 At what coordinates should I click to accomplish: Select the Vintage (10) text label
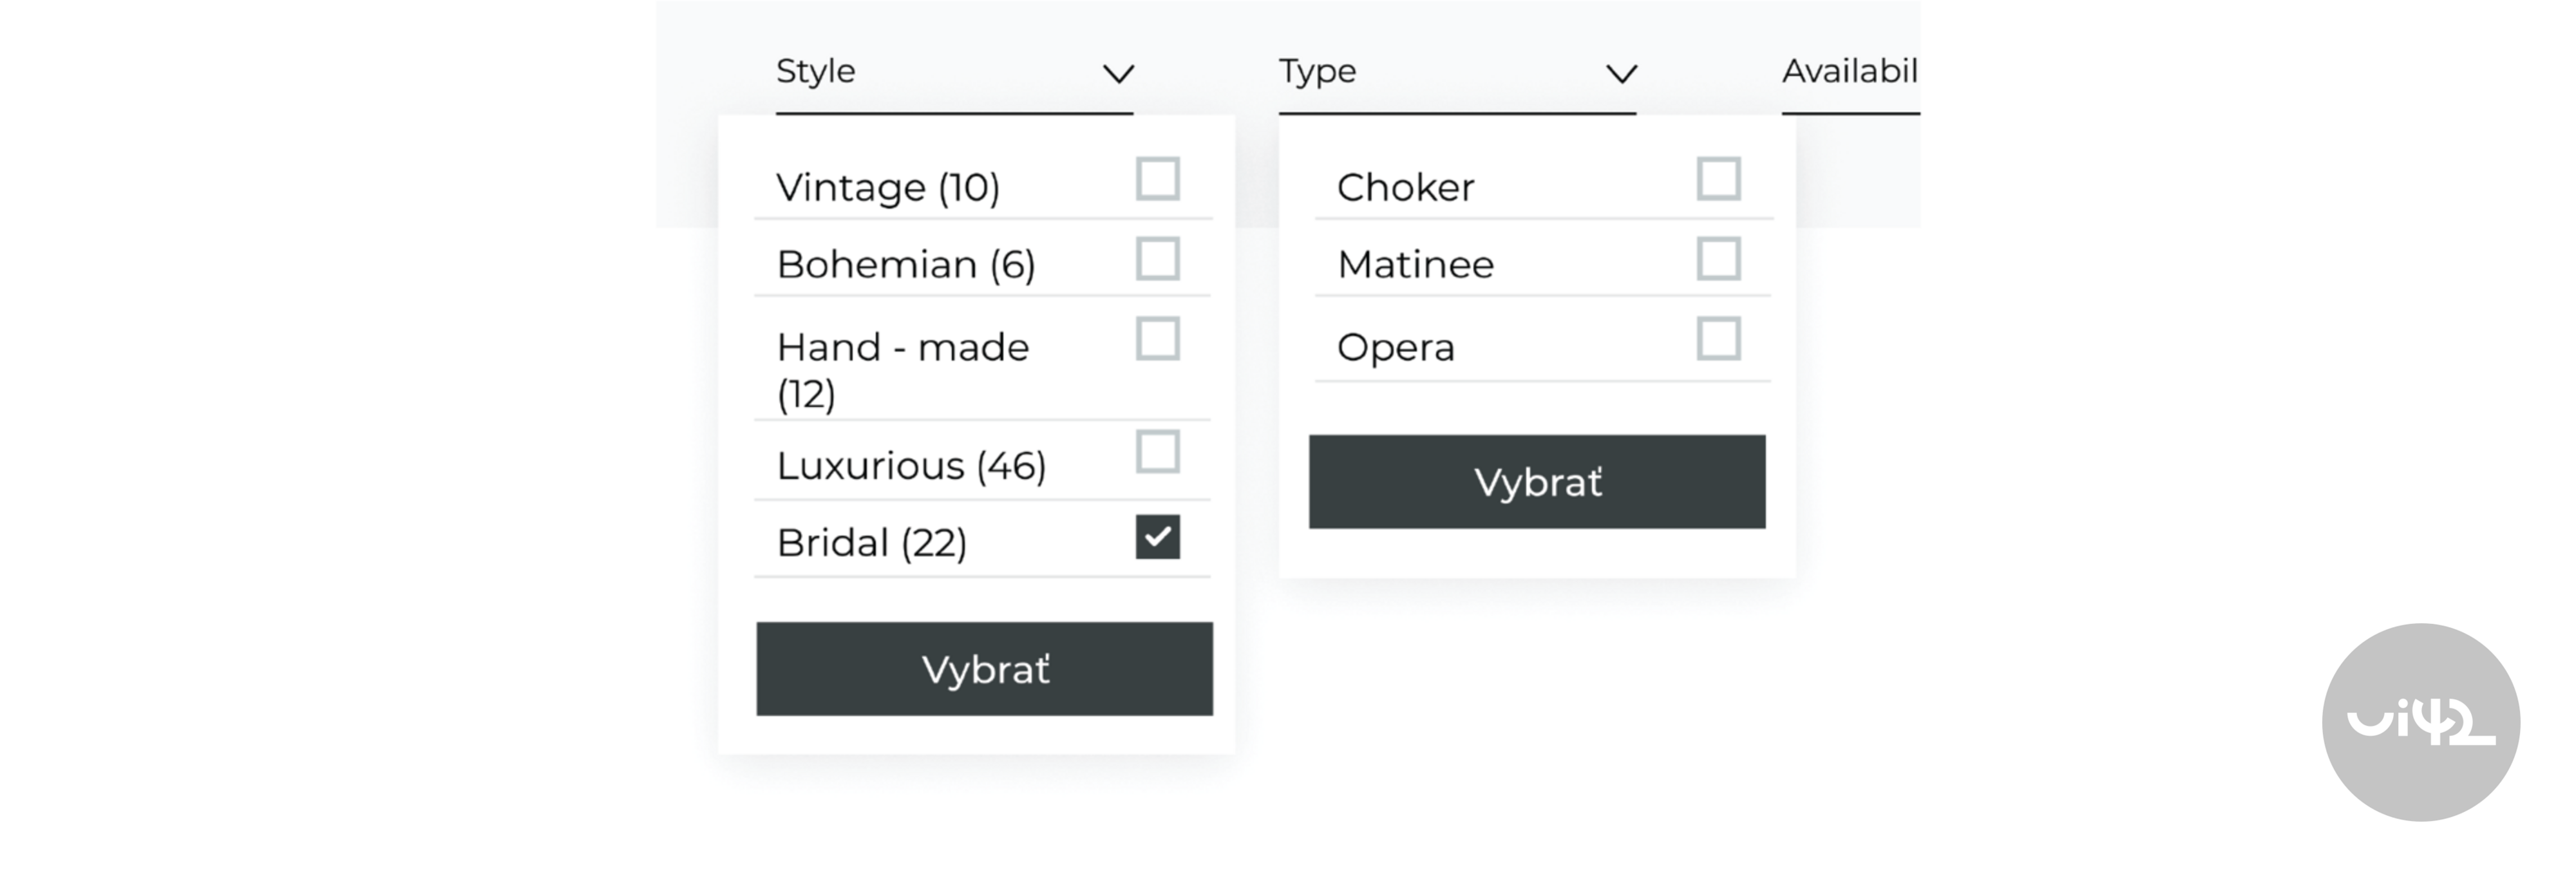pyautogui.click(x=888, y=185)
